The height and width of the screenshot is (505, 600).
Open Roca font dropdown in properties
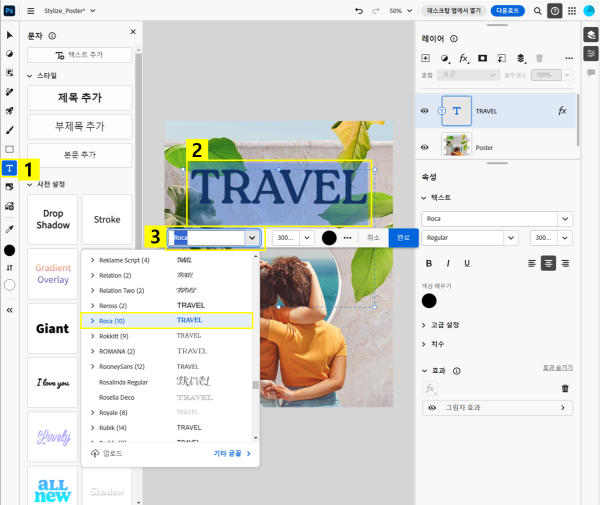(x=565, y=219)
